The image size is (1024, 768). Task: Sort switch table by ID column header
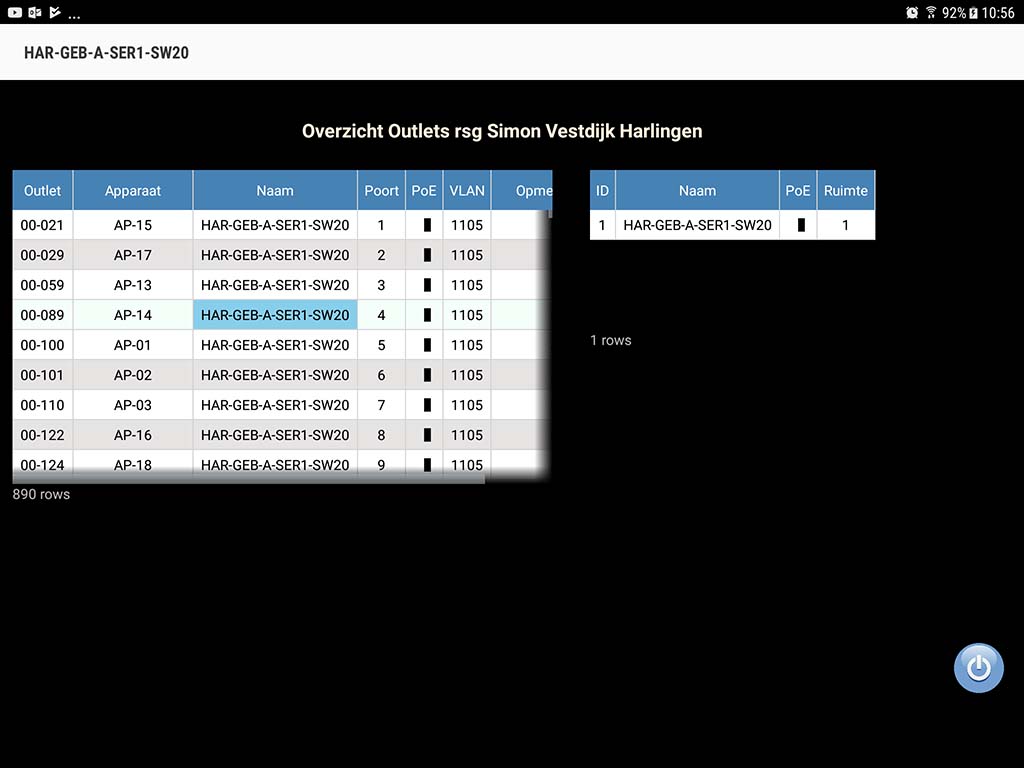click(602, 191)
